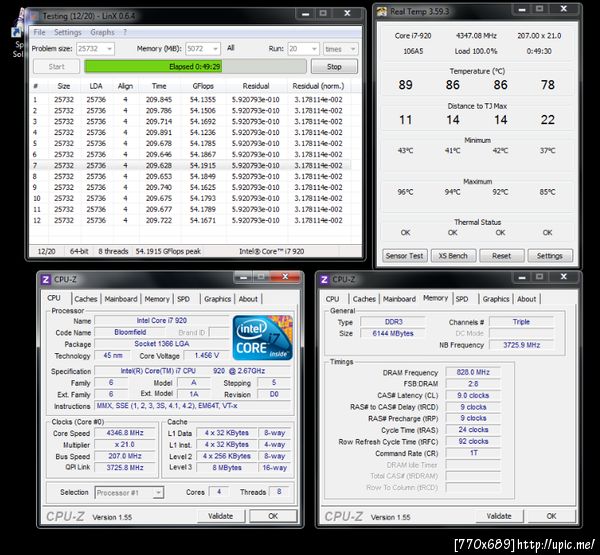Image resolution: width=600 pixels, height=555 pixels.
Task: Select result row 7 with 54.1915 GFlops
Action: click(x=190, y=165)
